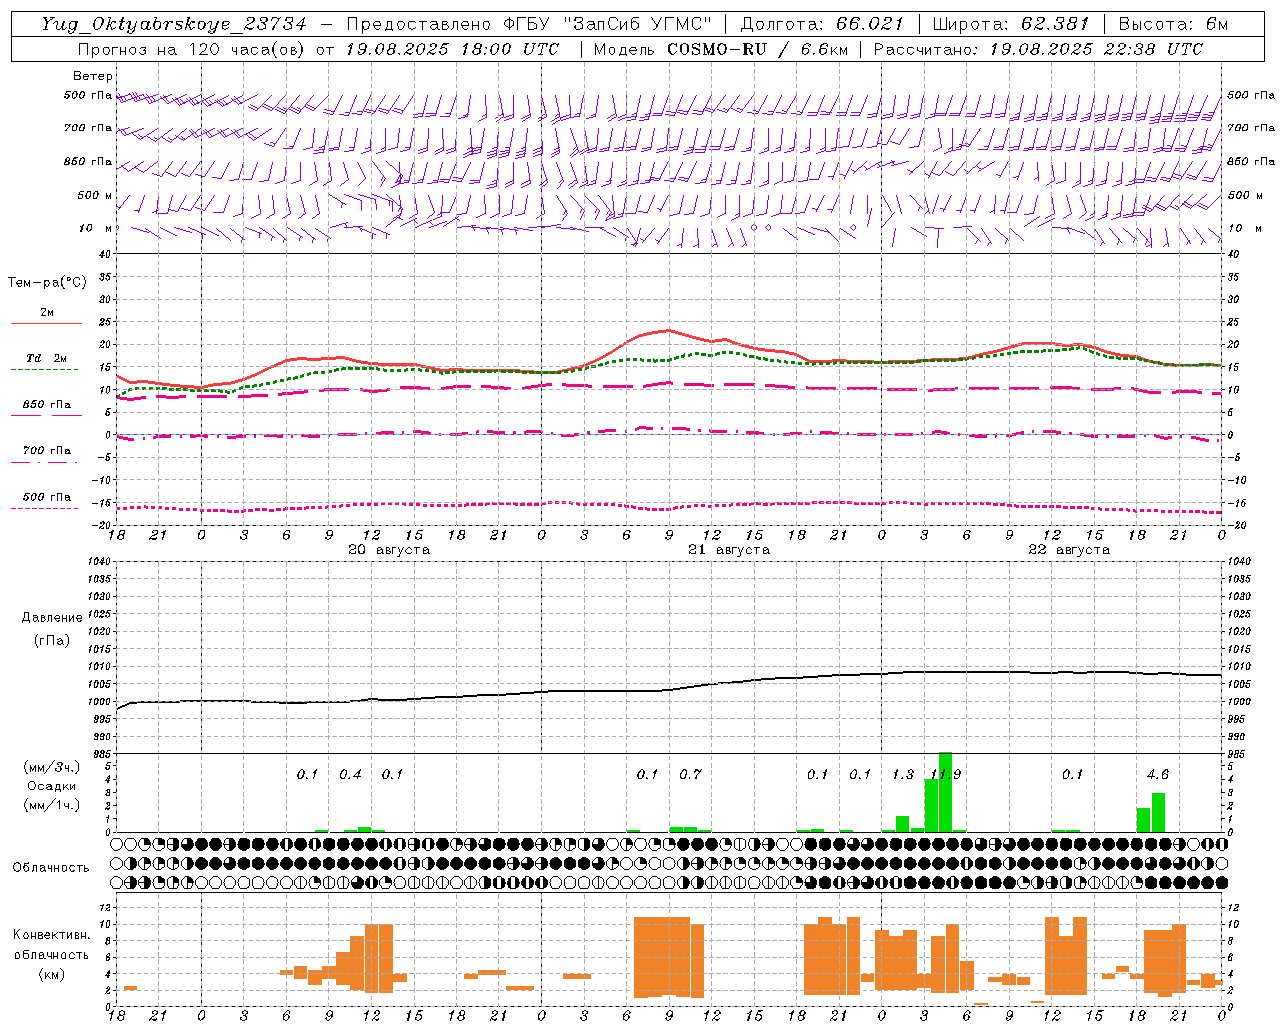1280x1024 pixels.
Task: Select the longitude value 66.021
Action: click(869, 24)
